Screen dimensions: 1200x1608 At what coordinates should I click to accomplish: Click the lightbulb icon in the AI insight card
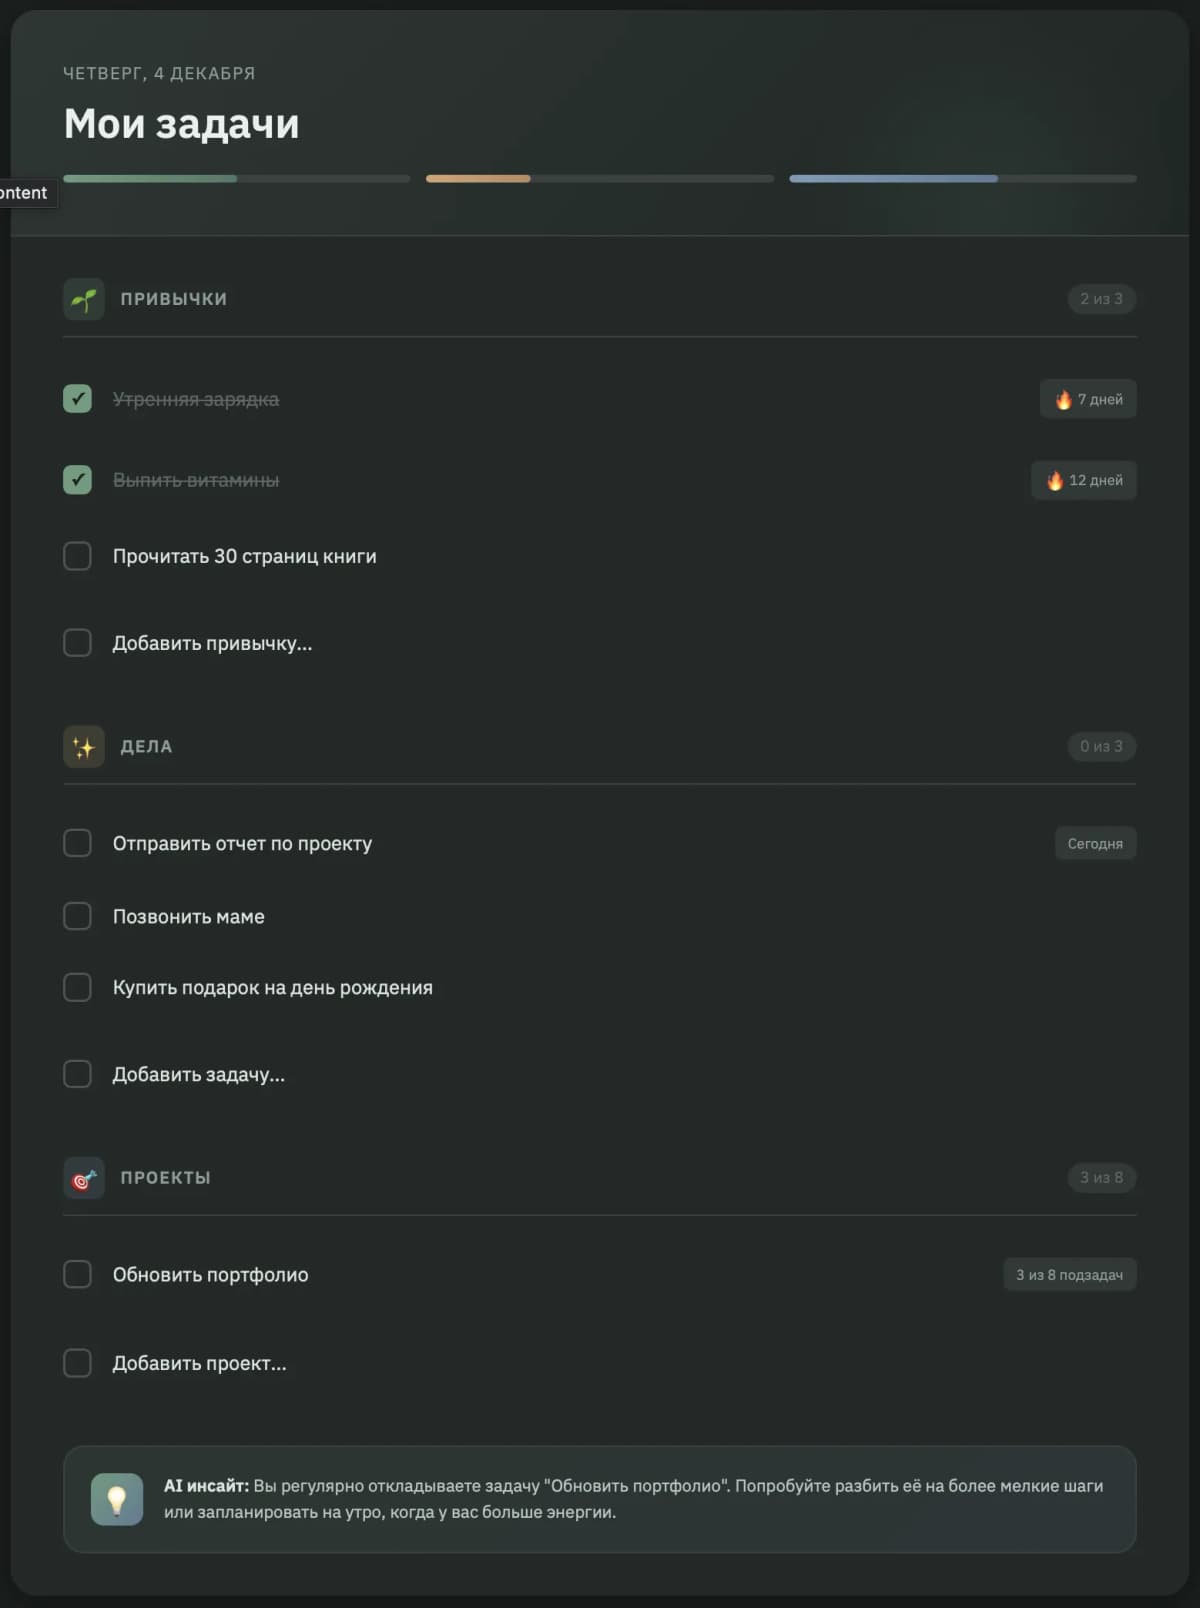point(119,1499)
